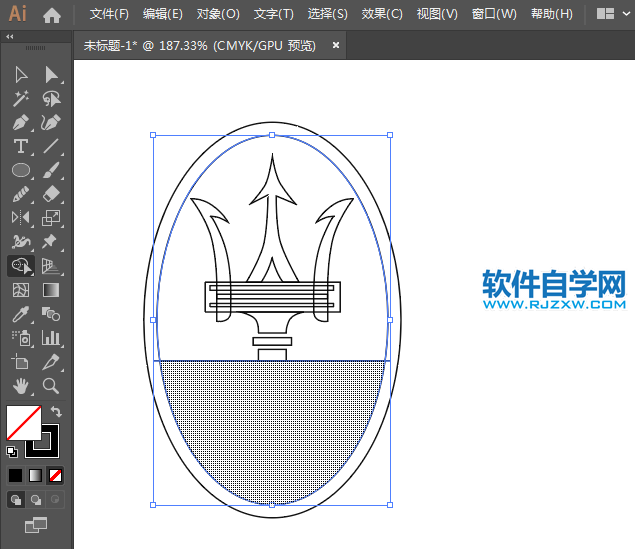Change the screen mode
The height and width of the screenshot is (549, 635).
[x=36, y=525]
